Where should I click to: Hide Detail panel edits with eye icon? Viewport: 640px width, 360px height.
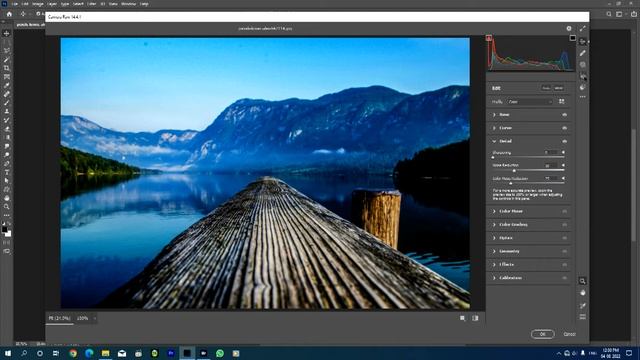[x=564, y=141]
